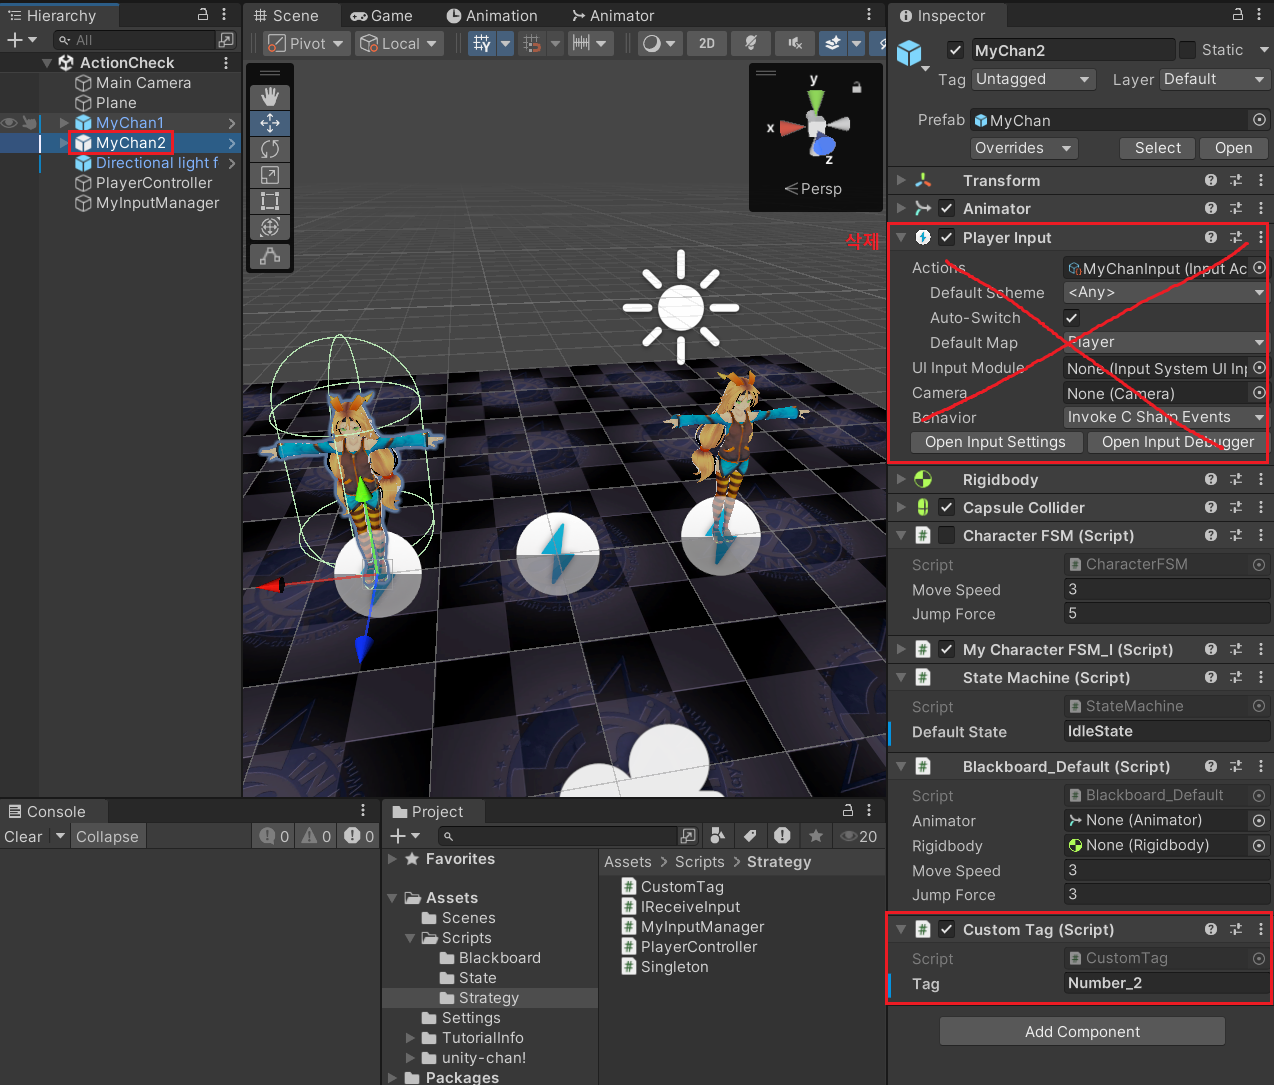
Task: Click the Add Component button
Action: [1082, 1031]
